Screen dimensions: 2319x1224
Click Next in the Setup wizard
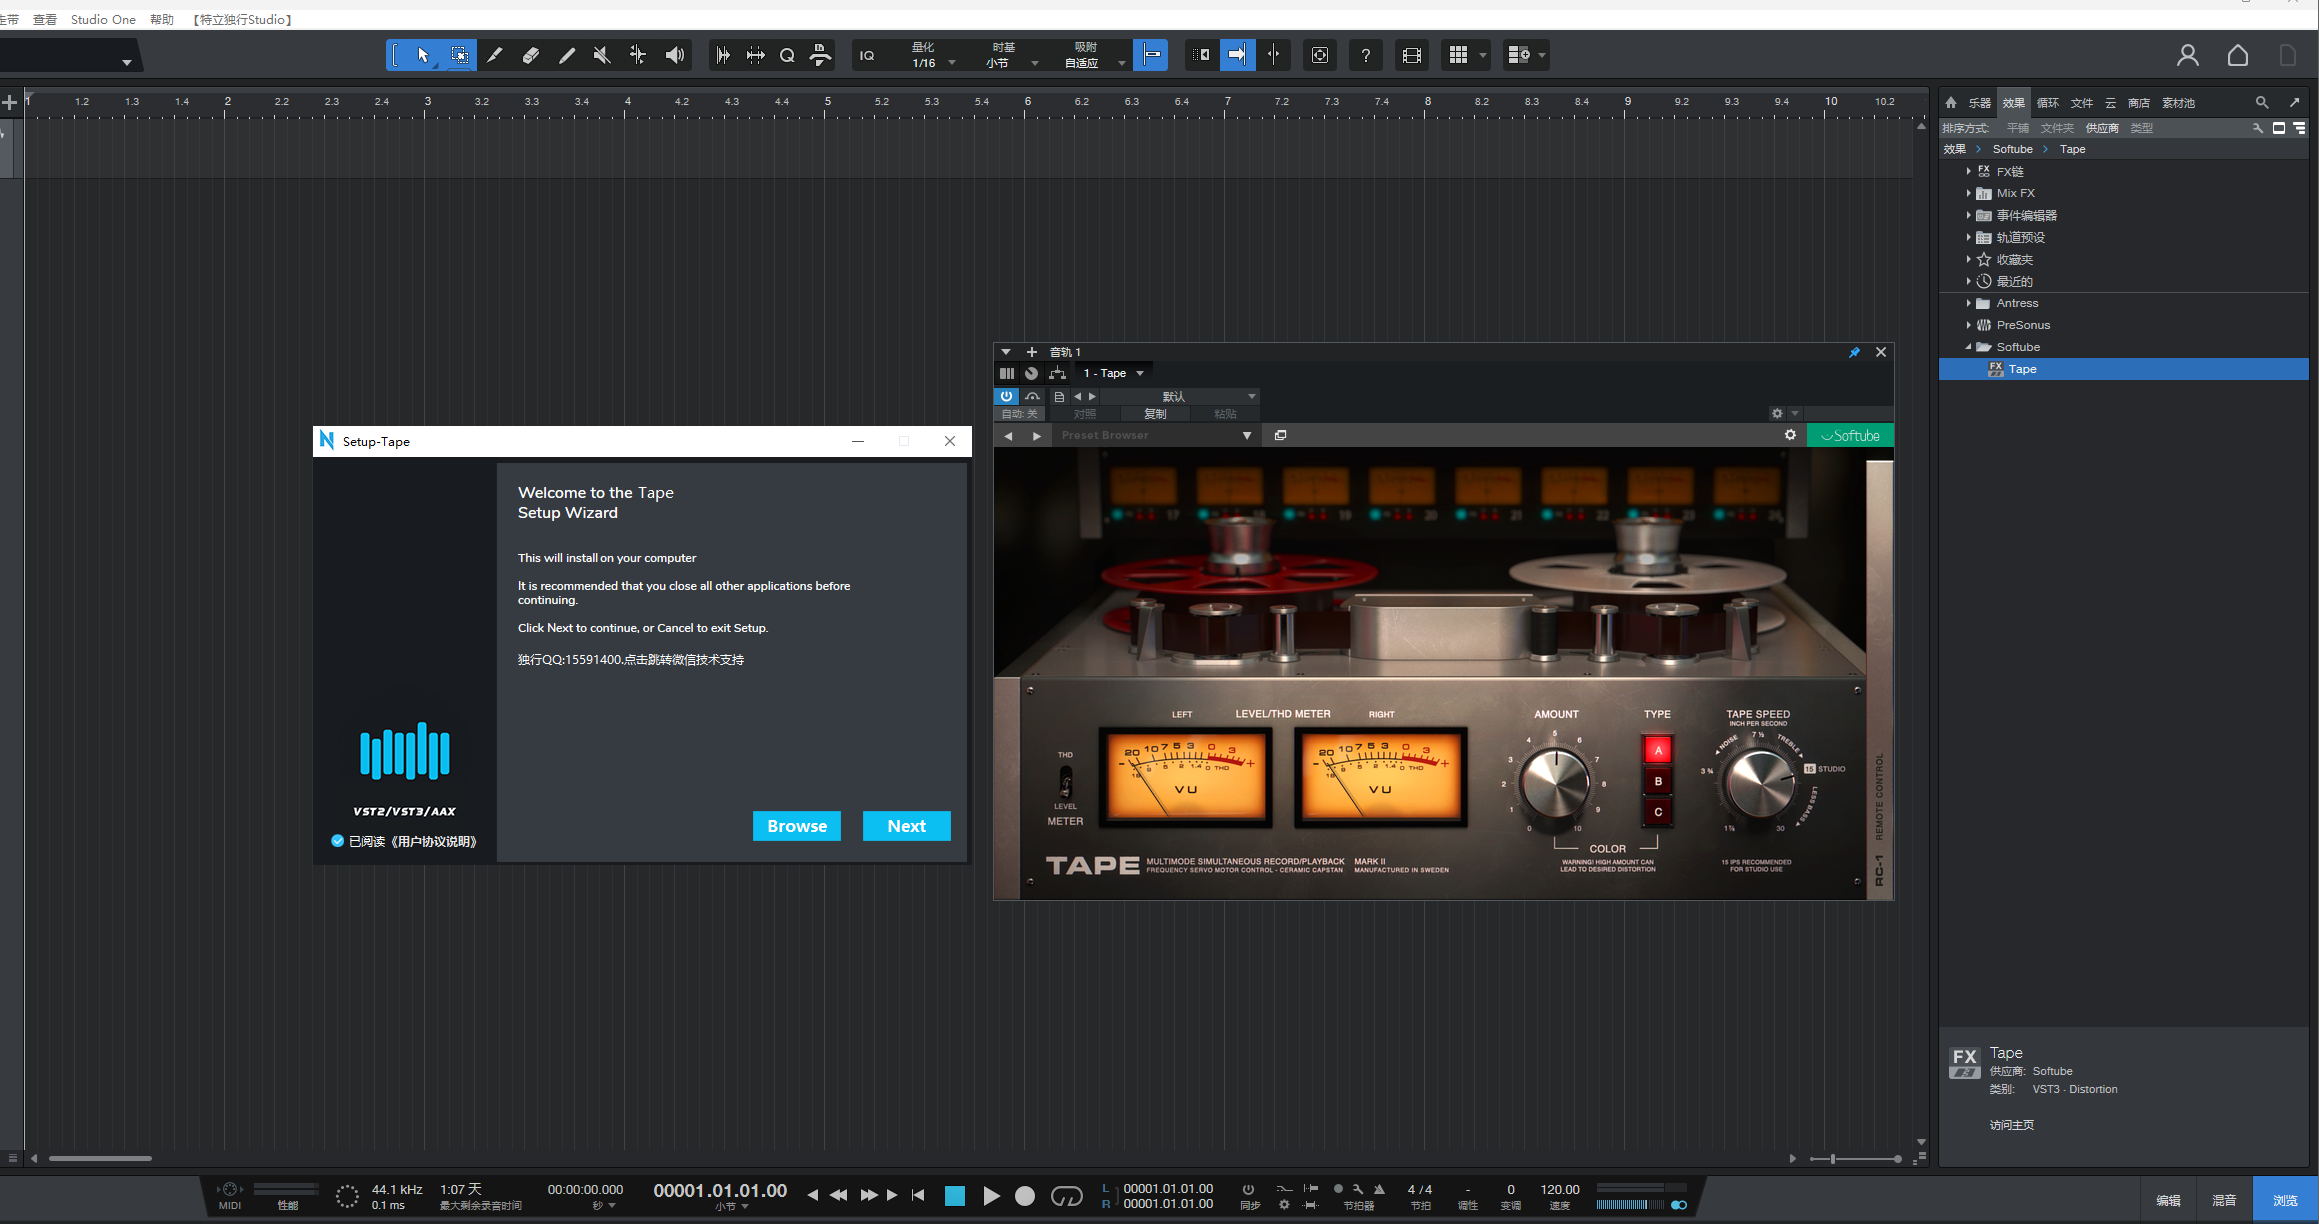point(906,826)
